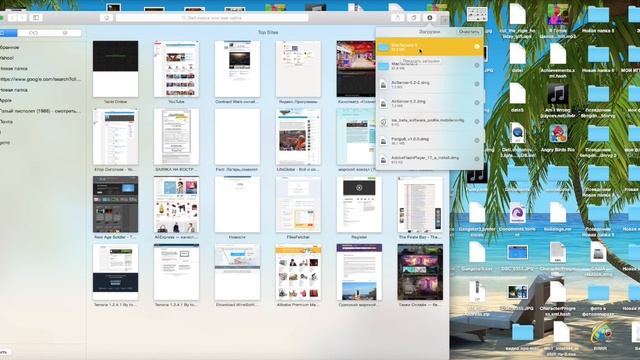Open the ЗАЯВКА НА ВОСТР top site thumbnail

click(176, 137)
